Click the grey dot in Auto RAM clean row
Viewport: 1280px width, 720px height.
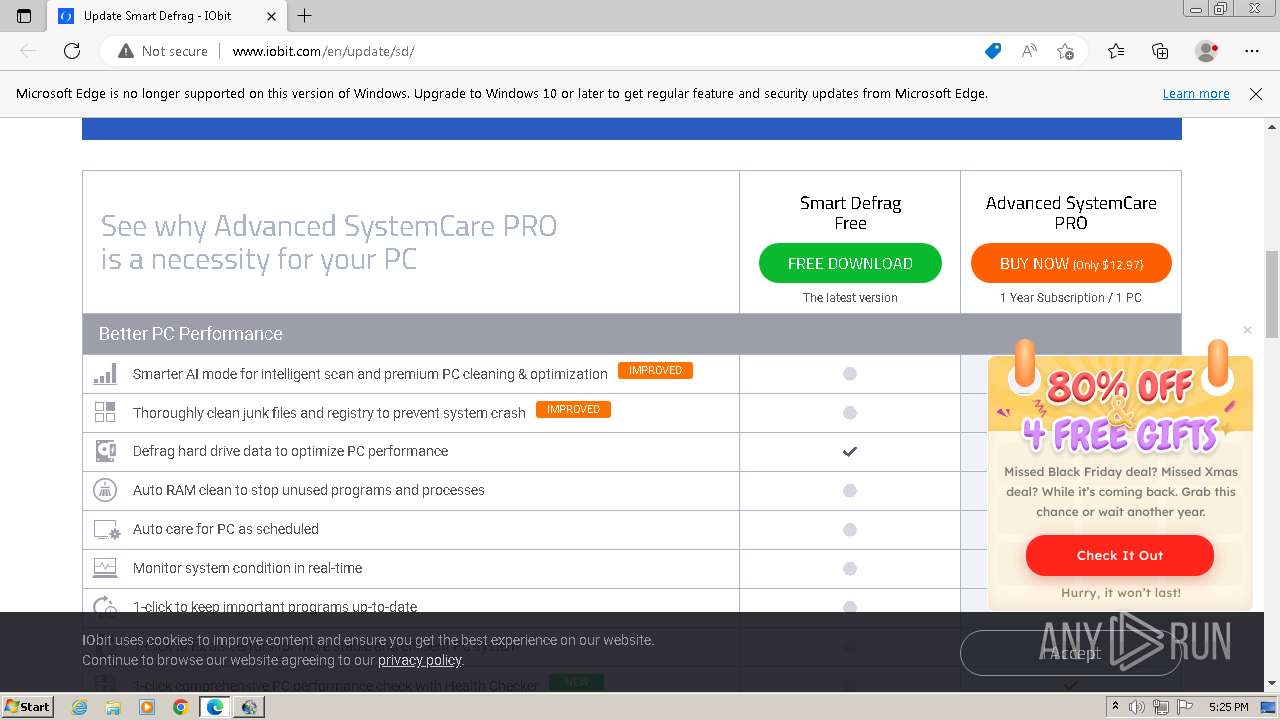tap(850, 490)
